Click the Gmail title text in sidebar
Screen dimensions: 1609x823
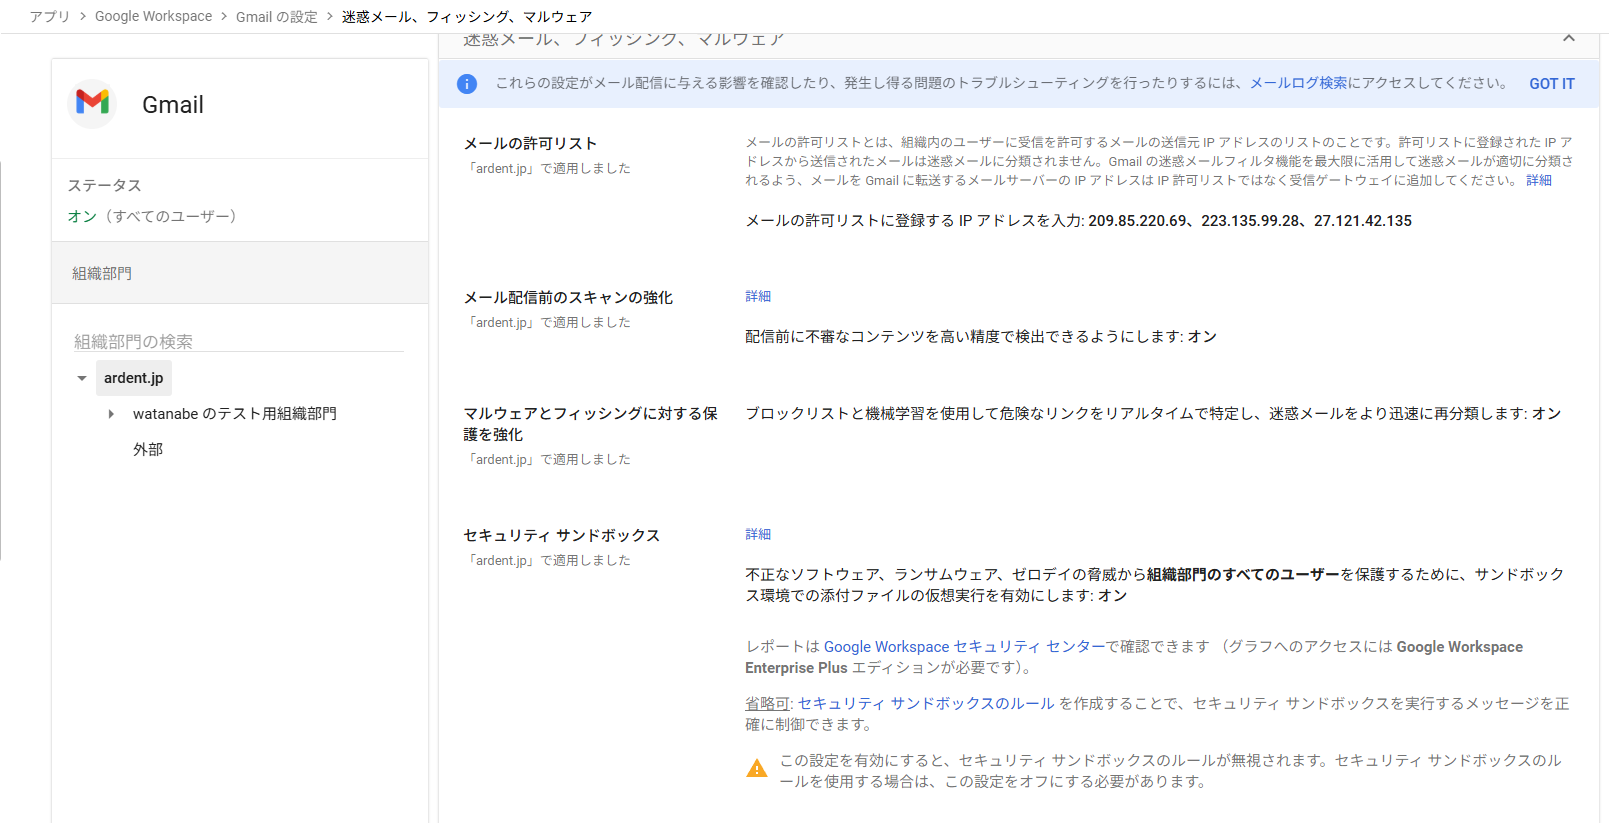point(173,105)
